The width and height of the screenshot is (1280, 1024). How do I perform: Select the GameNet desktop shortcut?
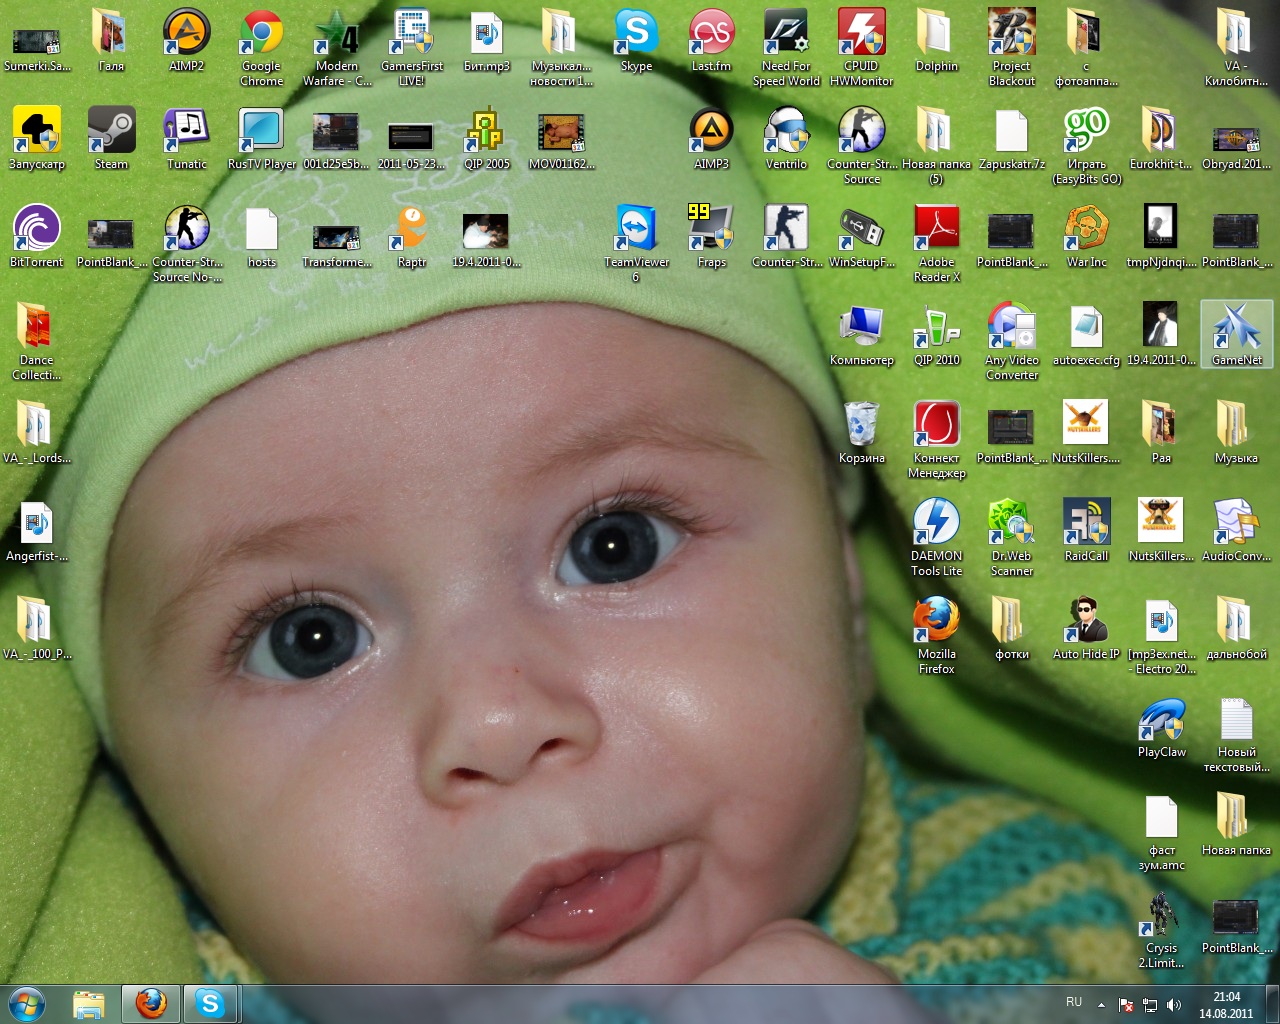click(1236, 327)
